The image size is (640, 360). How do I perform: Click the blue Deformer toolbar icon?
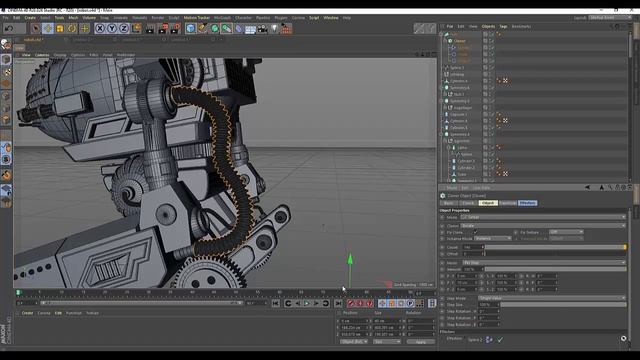coord(239,28)
